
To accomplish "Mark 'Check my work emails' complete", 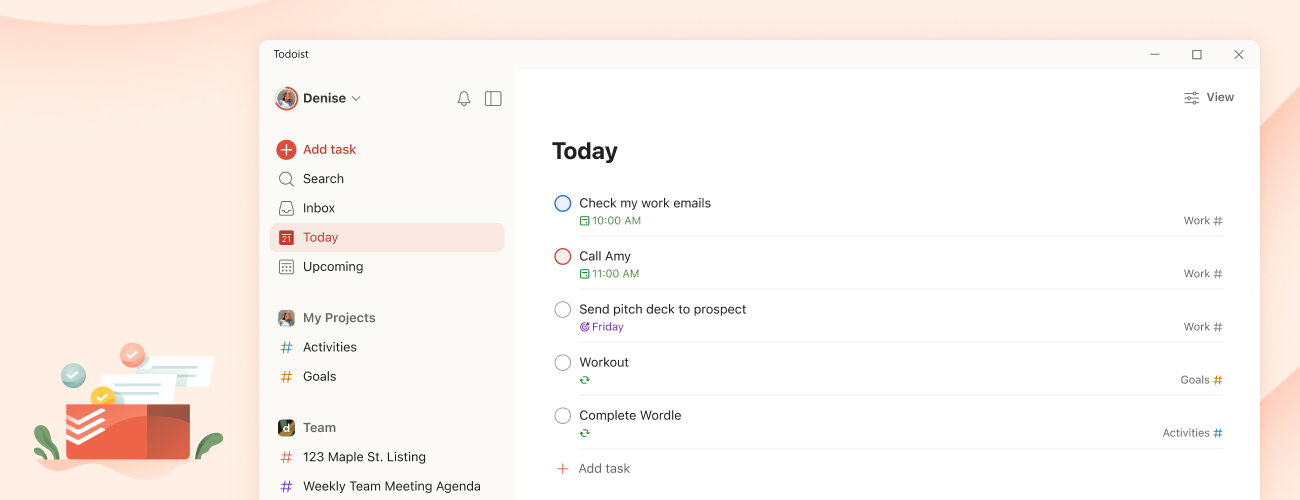I will coord(563,204).
